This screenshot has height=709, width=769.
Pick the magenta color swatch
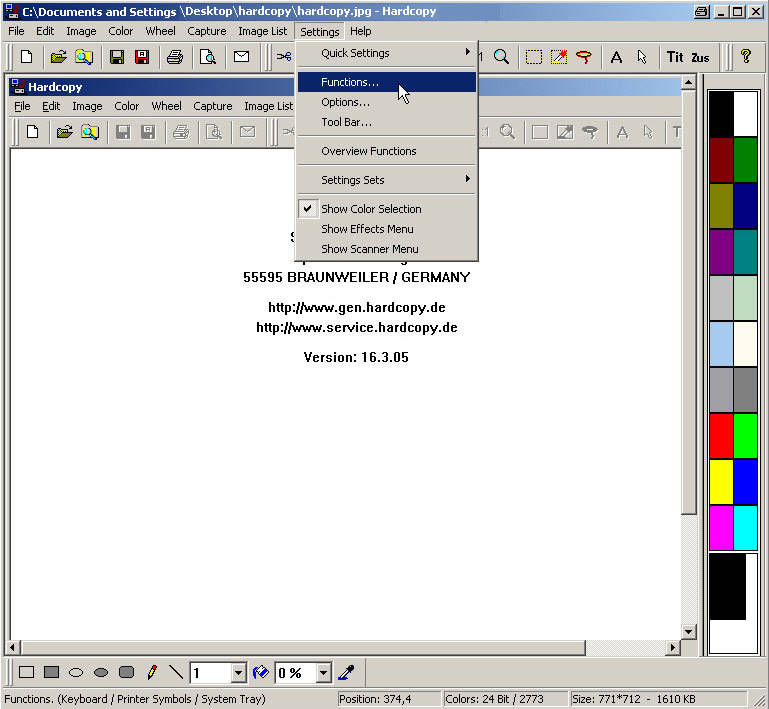(721, 527)
